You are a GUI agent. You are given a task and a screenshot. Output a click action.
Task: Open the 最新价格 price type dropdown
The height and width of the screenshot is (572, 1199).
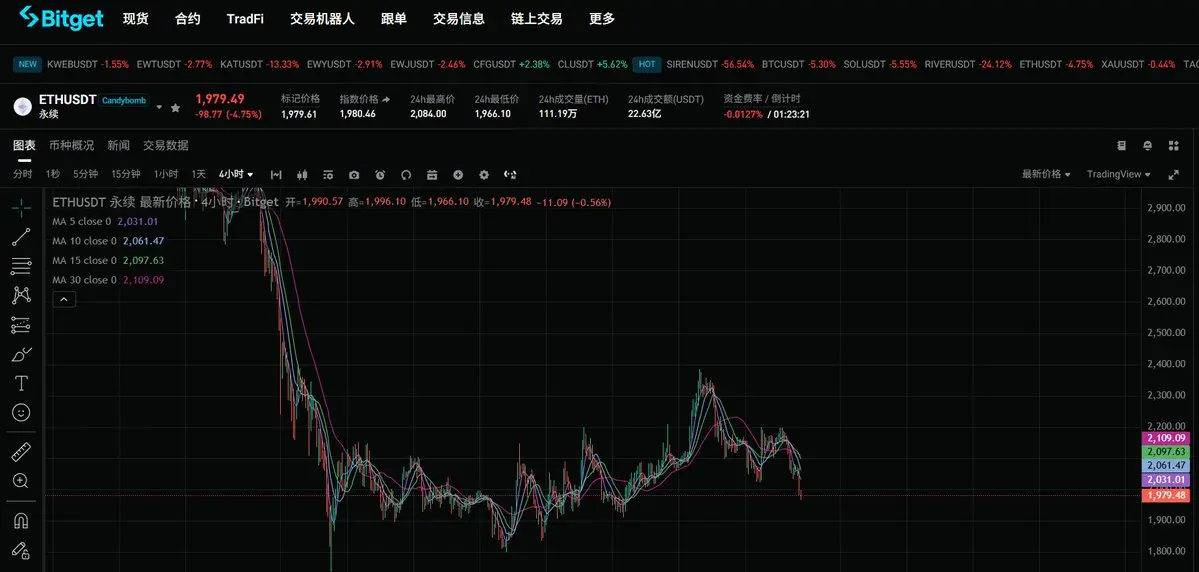pyautogui.click(x=1046, y=174)
